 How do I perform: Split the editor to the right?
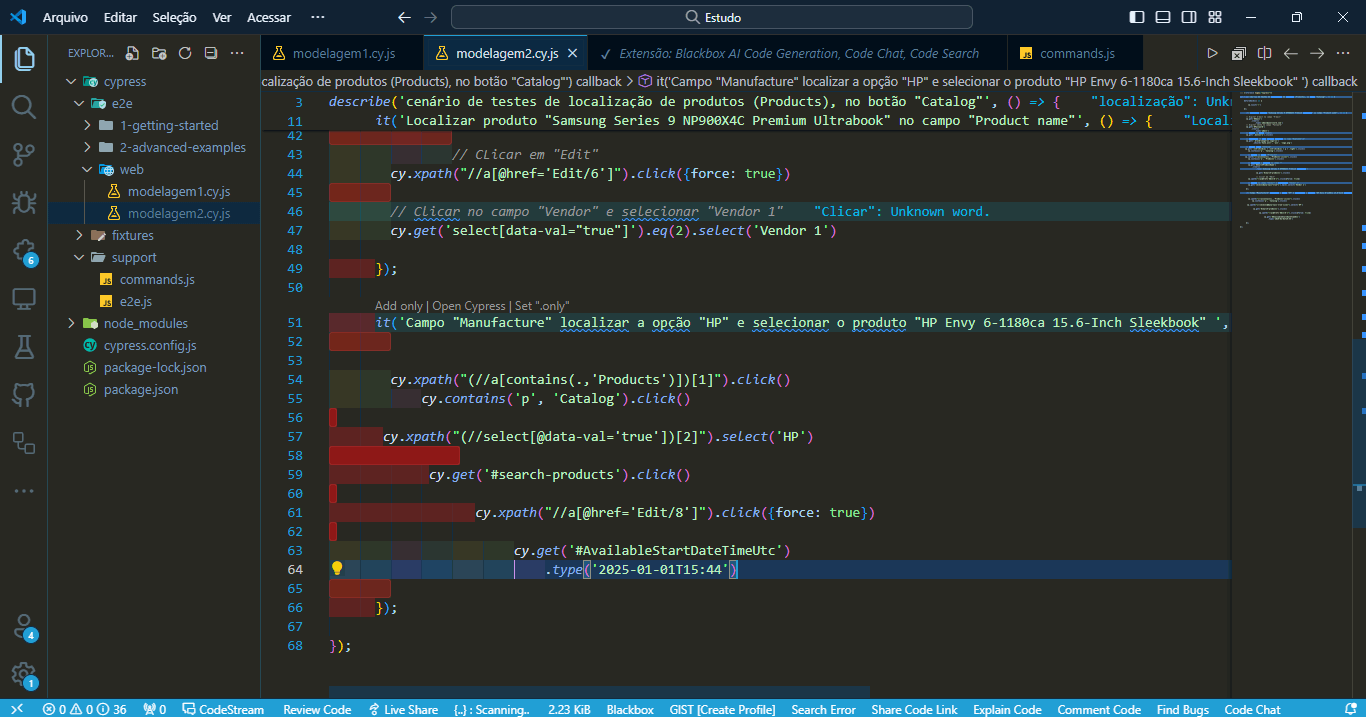pyautogui.click(x=1264, y=53)
